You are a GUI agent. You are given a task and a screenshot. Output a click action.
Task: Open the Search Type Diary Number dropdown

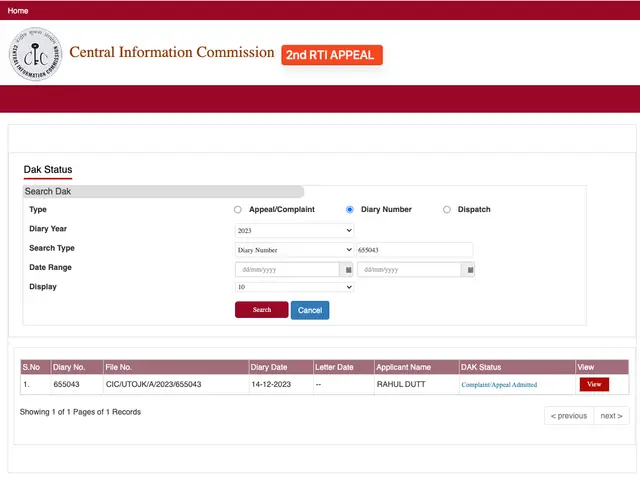click(294, 250)
